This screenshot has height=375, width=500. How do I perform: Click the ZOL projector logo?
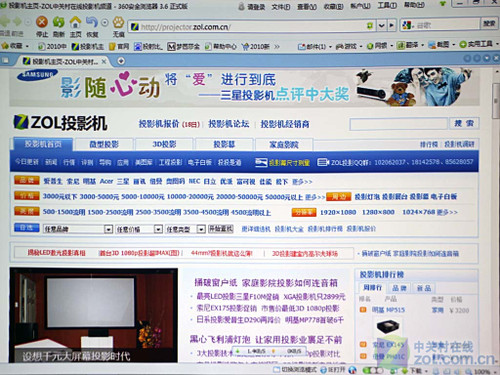(x=60, y=123)
